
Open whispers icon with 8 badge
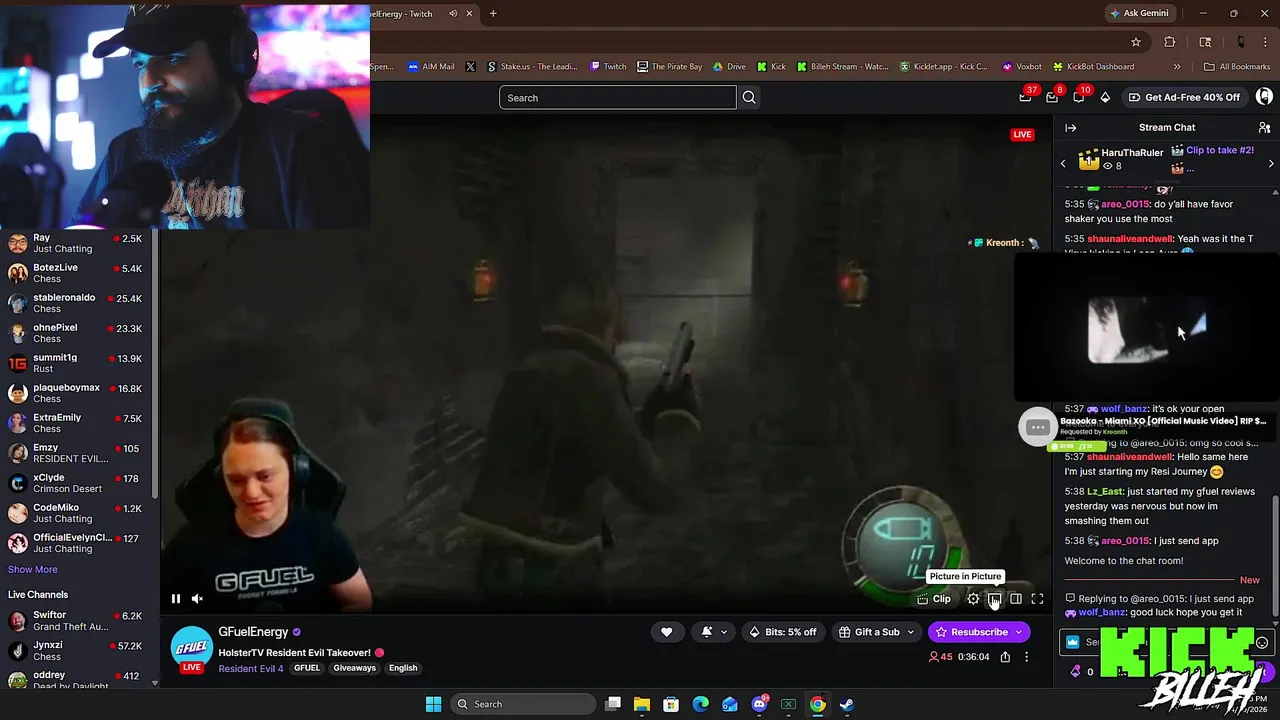[x=1052, y=97]
